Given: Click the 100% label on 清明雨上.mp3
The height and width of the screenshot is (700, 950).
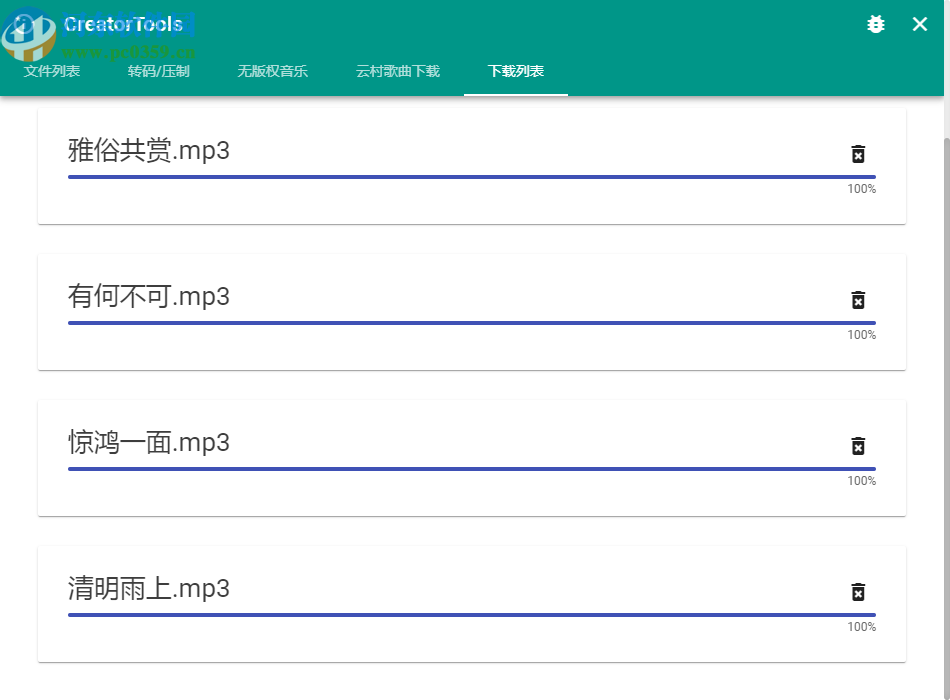Looking at the screenshot, I should tap(861, 627).
